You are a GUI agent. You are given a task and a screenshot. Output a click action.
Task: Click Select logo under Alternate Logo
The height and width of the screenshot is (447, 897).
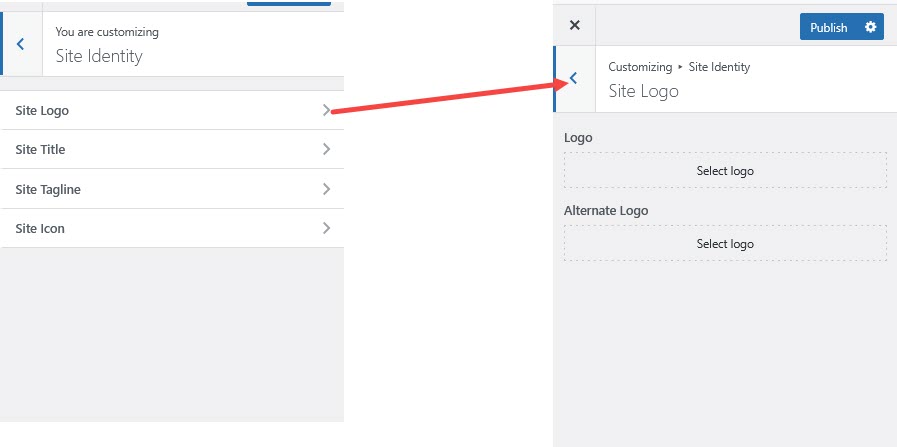coord(725,244)
